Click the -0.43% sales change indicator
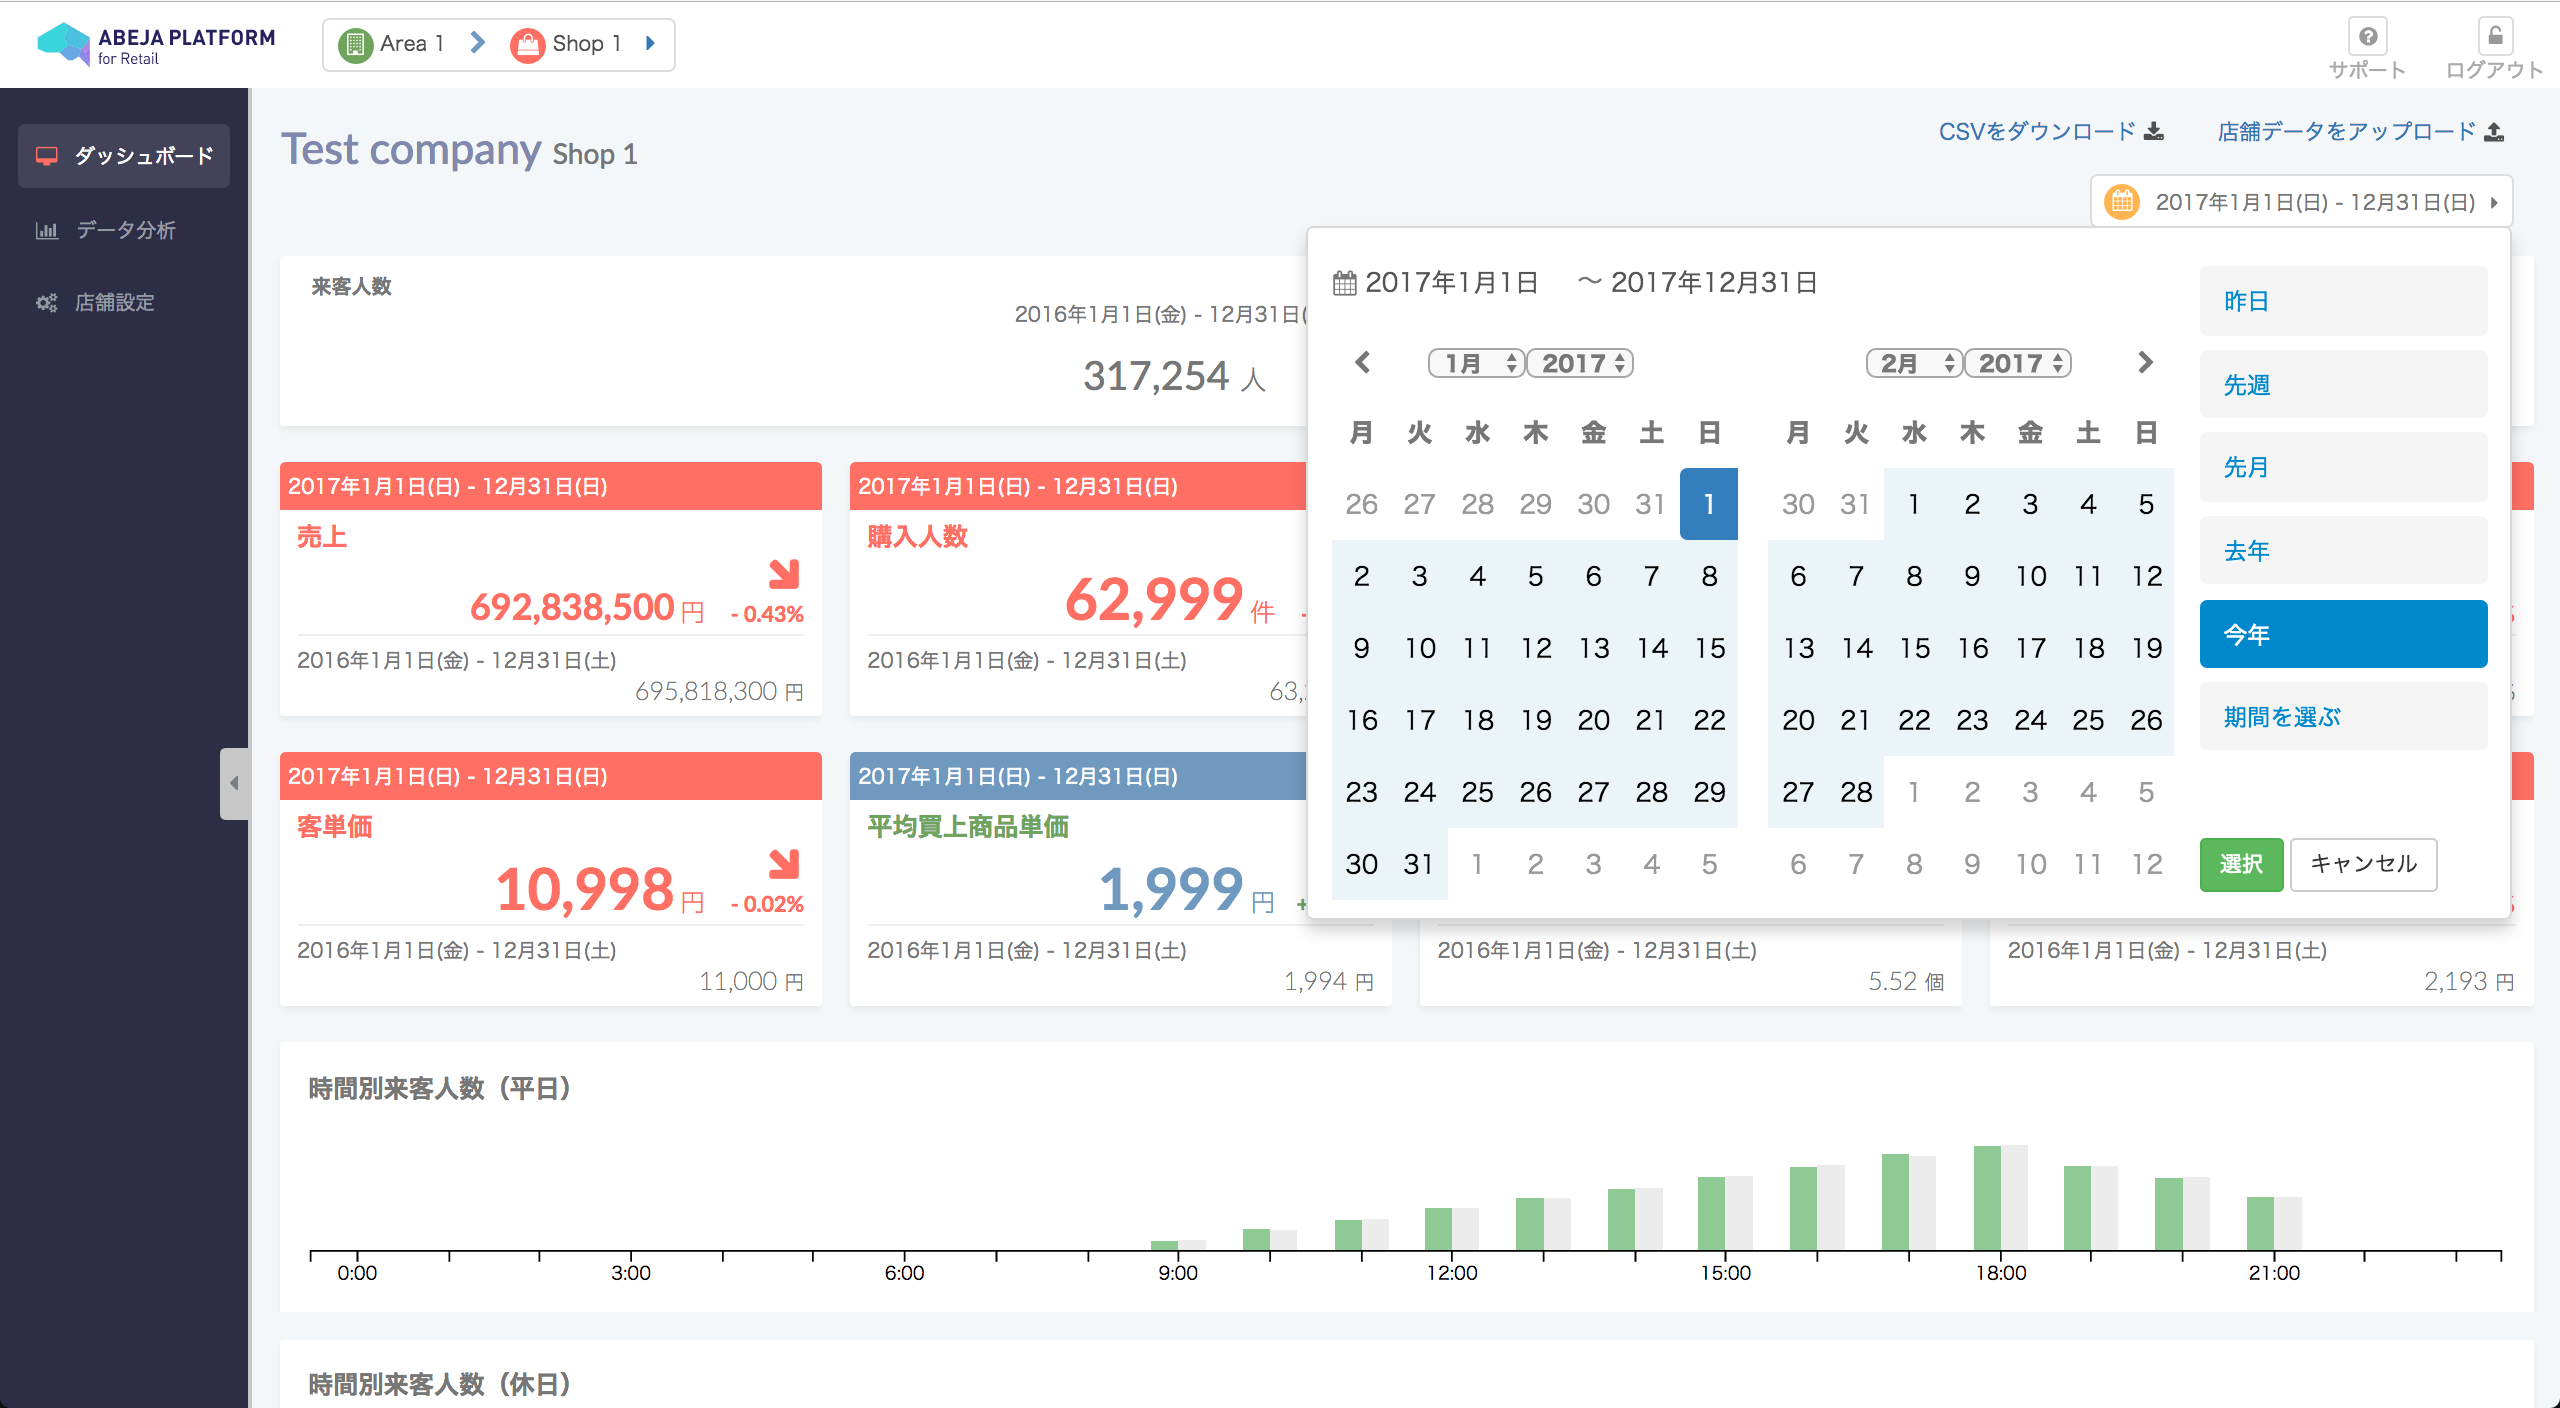 (x=767, y=614)
